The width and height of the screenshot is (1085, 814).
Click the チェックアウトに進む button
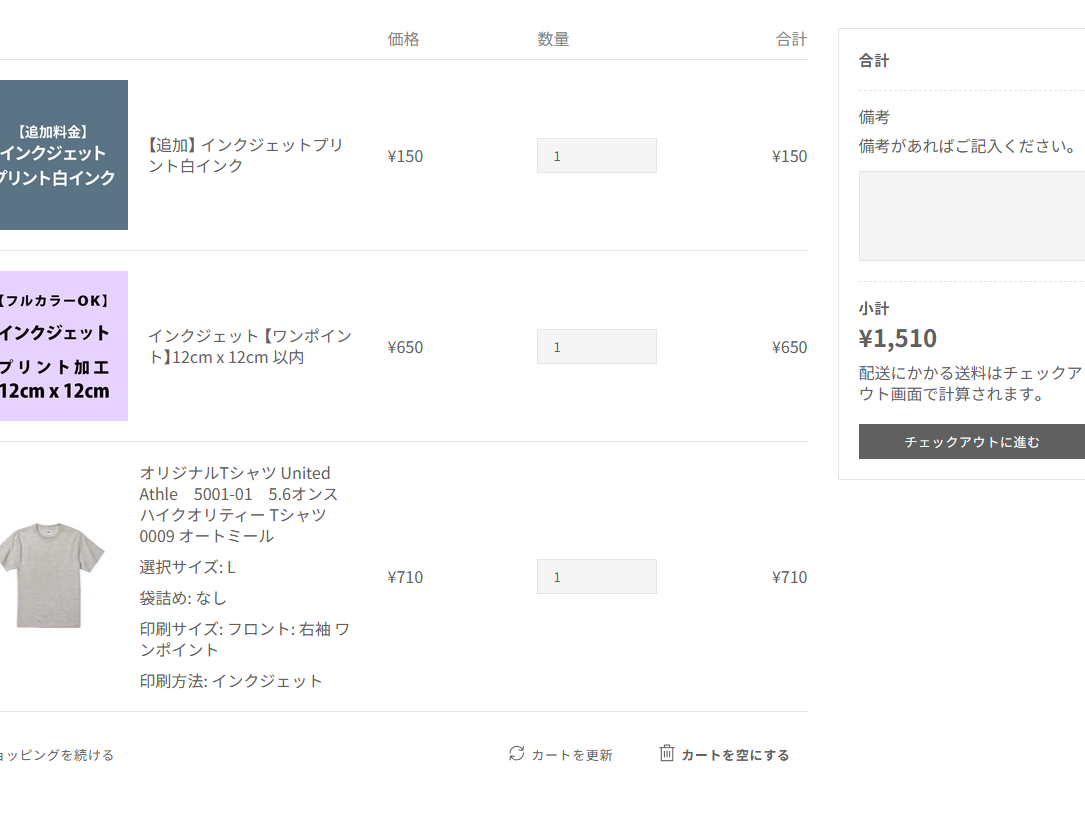(x=971, y=442)
